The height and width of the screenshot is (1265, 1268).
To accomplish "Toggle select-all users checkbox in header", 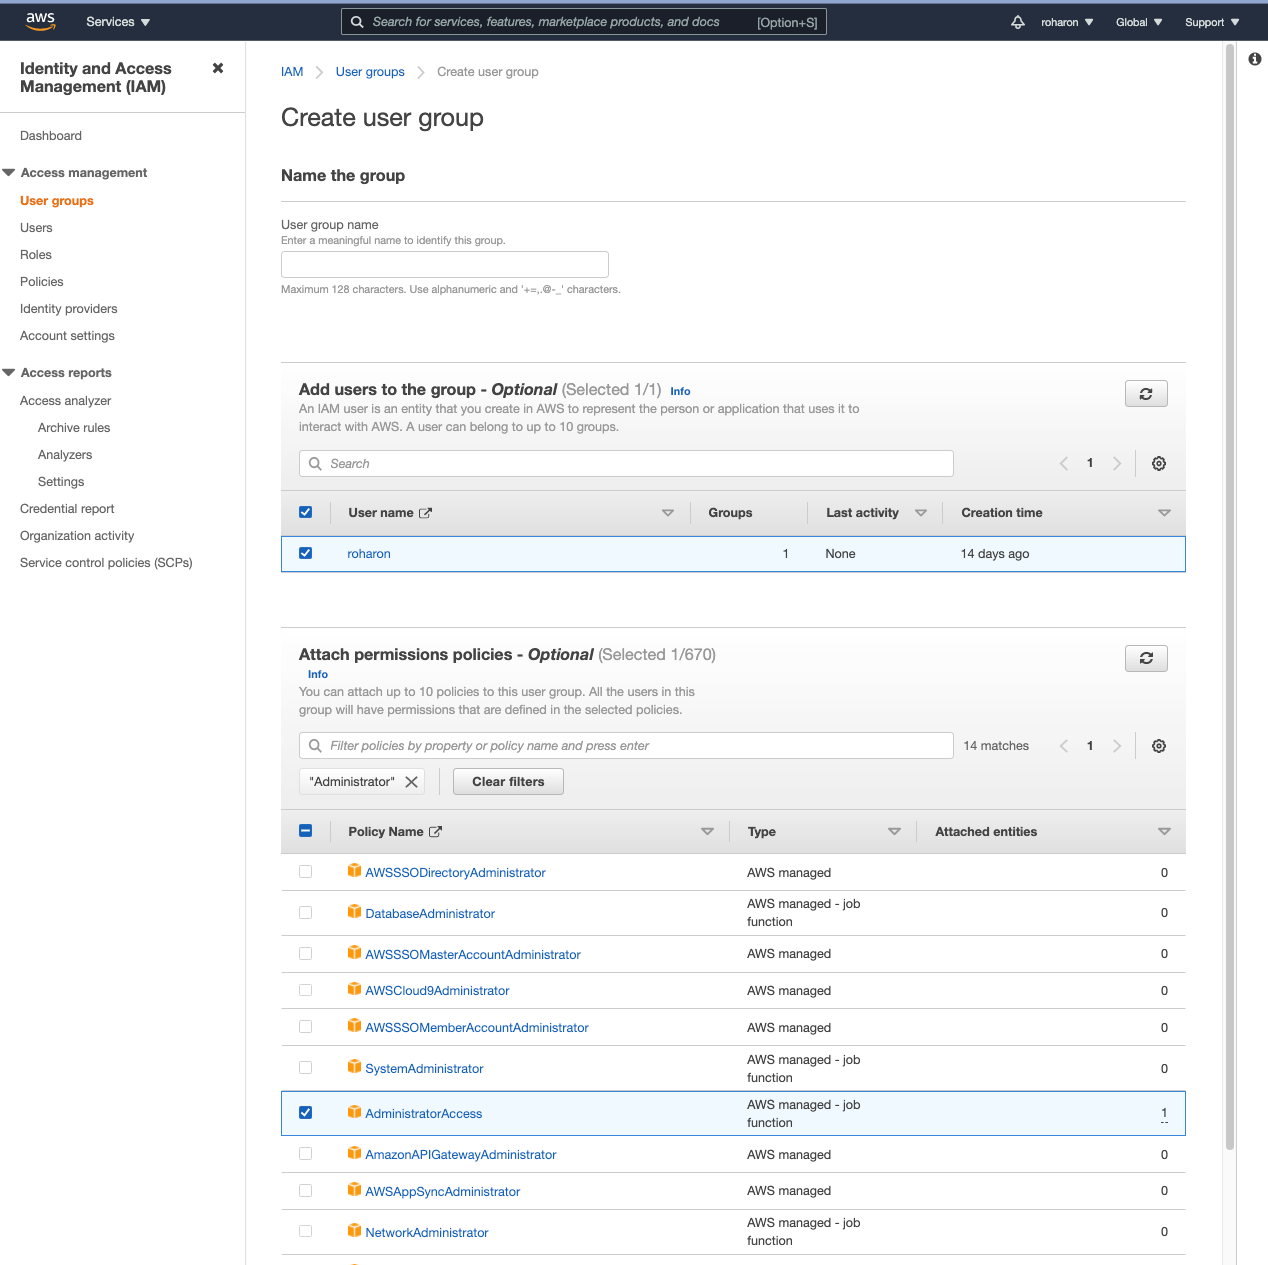I will (x=306, y=512).
